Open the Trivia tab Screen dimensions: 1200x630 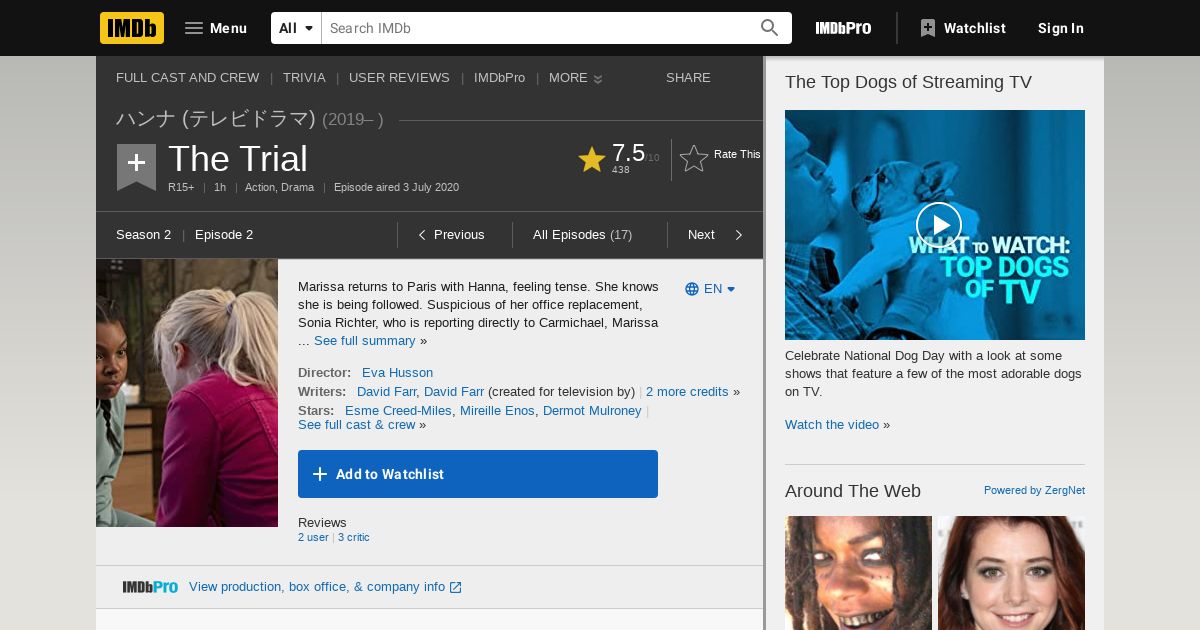click(304, 77)
